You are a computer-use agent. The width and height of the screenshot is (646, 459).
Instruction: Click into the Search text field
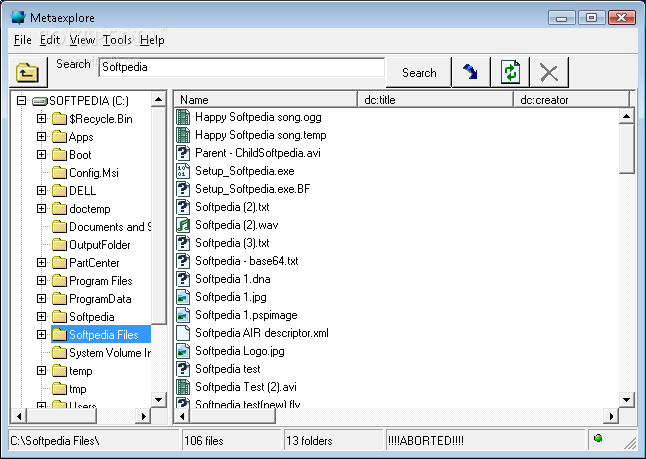coord(241,67)
